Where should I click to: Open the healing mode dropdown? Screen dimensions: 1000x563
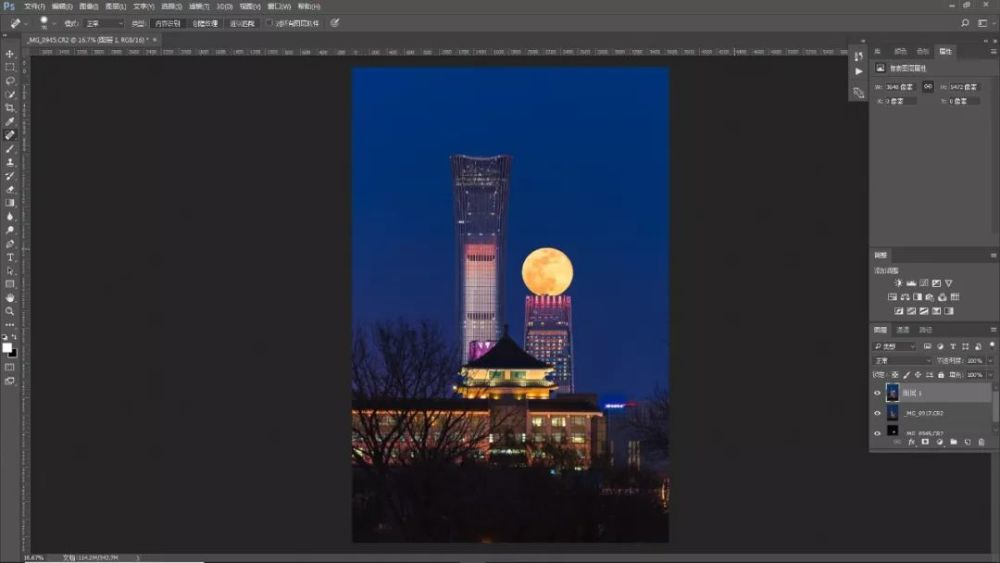point(103,23)
